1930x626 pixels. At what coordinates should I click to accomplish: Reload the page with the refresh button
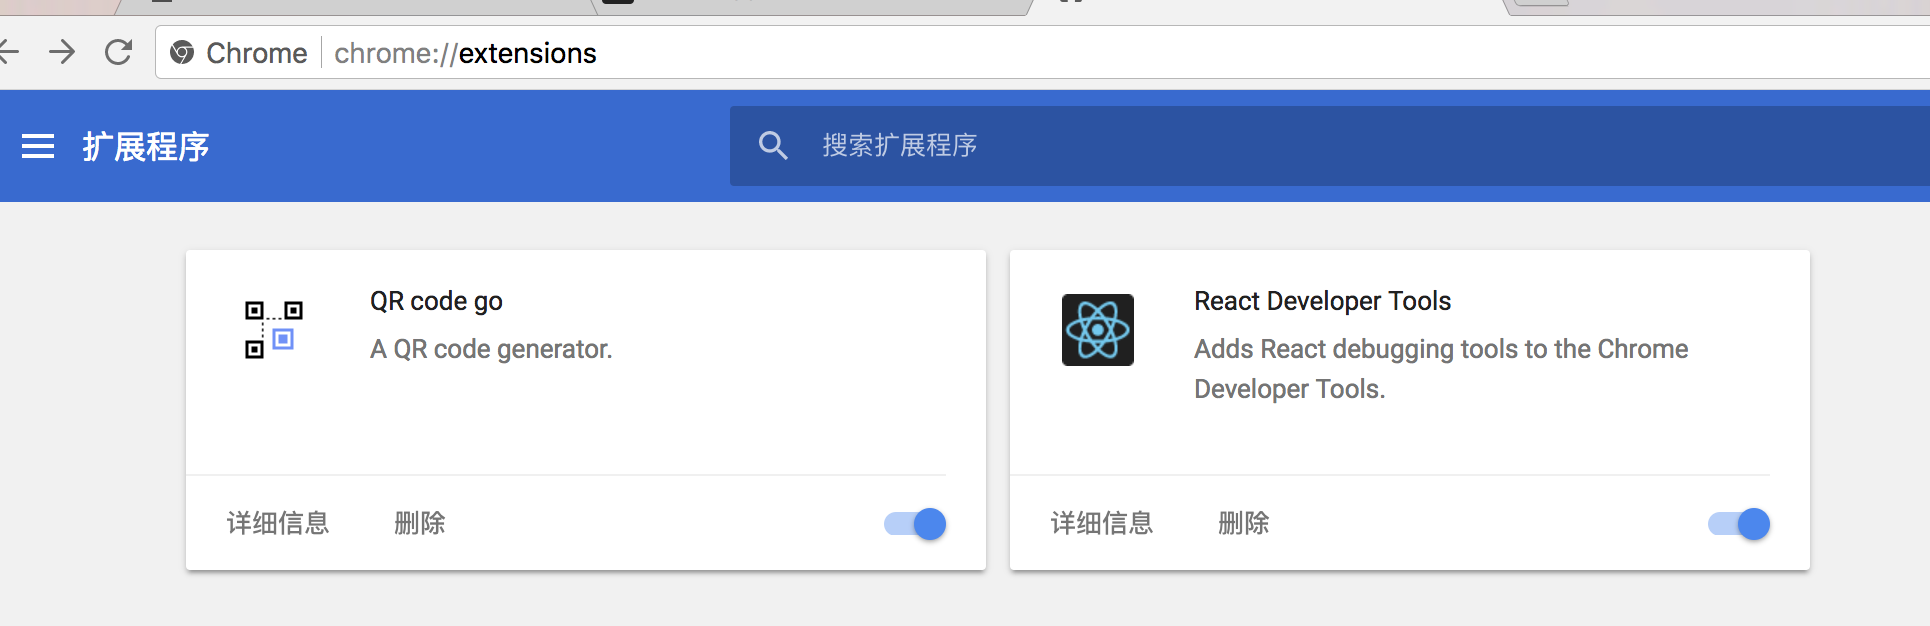[x=119, y=52]
